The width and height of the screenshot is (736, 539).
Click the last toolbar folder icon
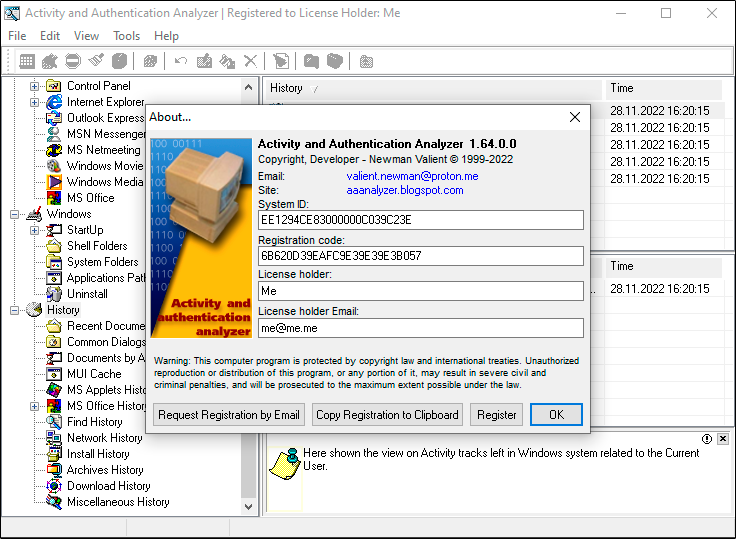(x=366, y=62)
